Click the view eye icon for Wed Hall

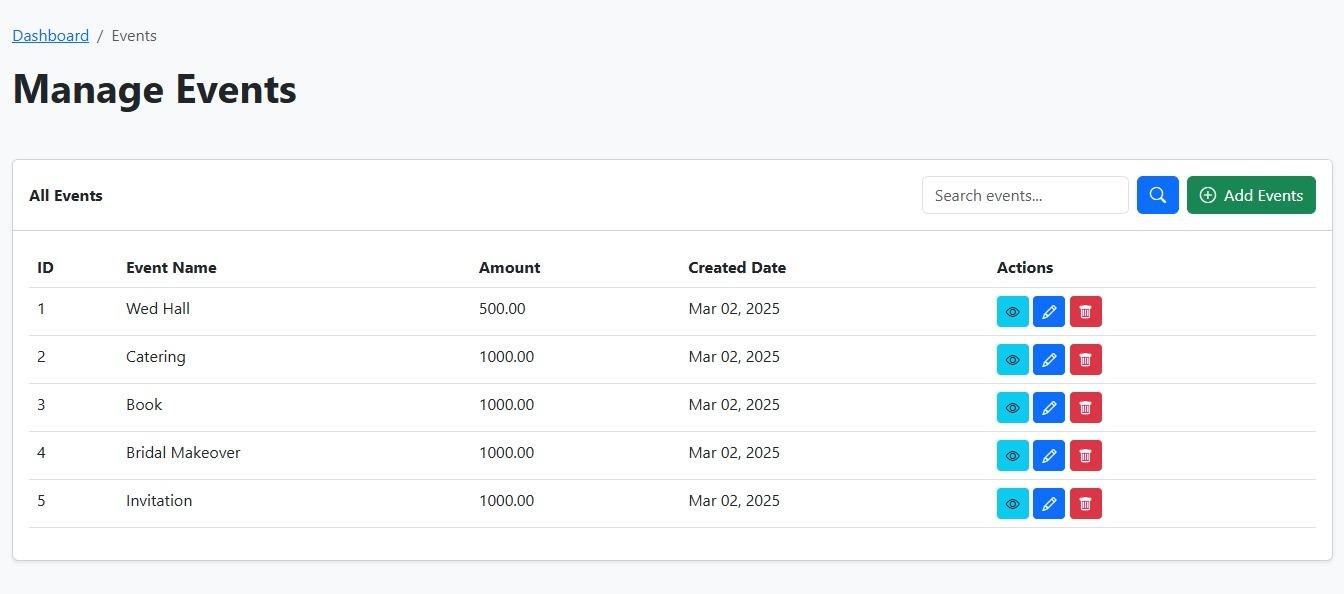point(1012,312)
